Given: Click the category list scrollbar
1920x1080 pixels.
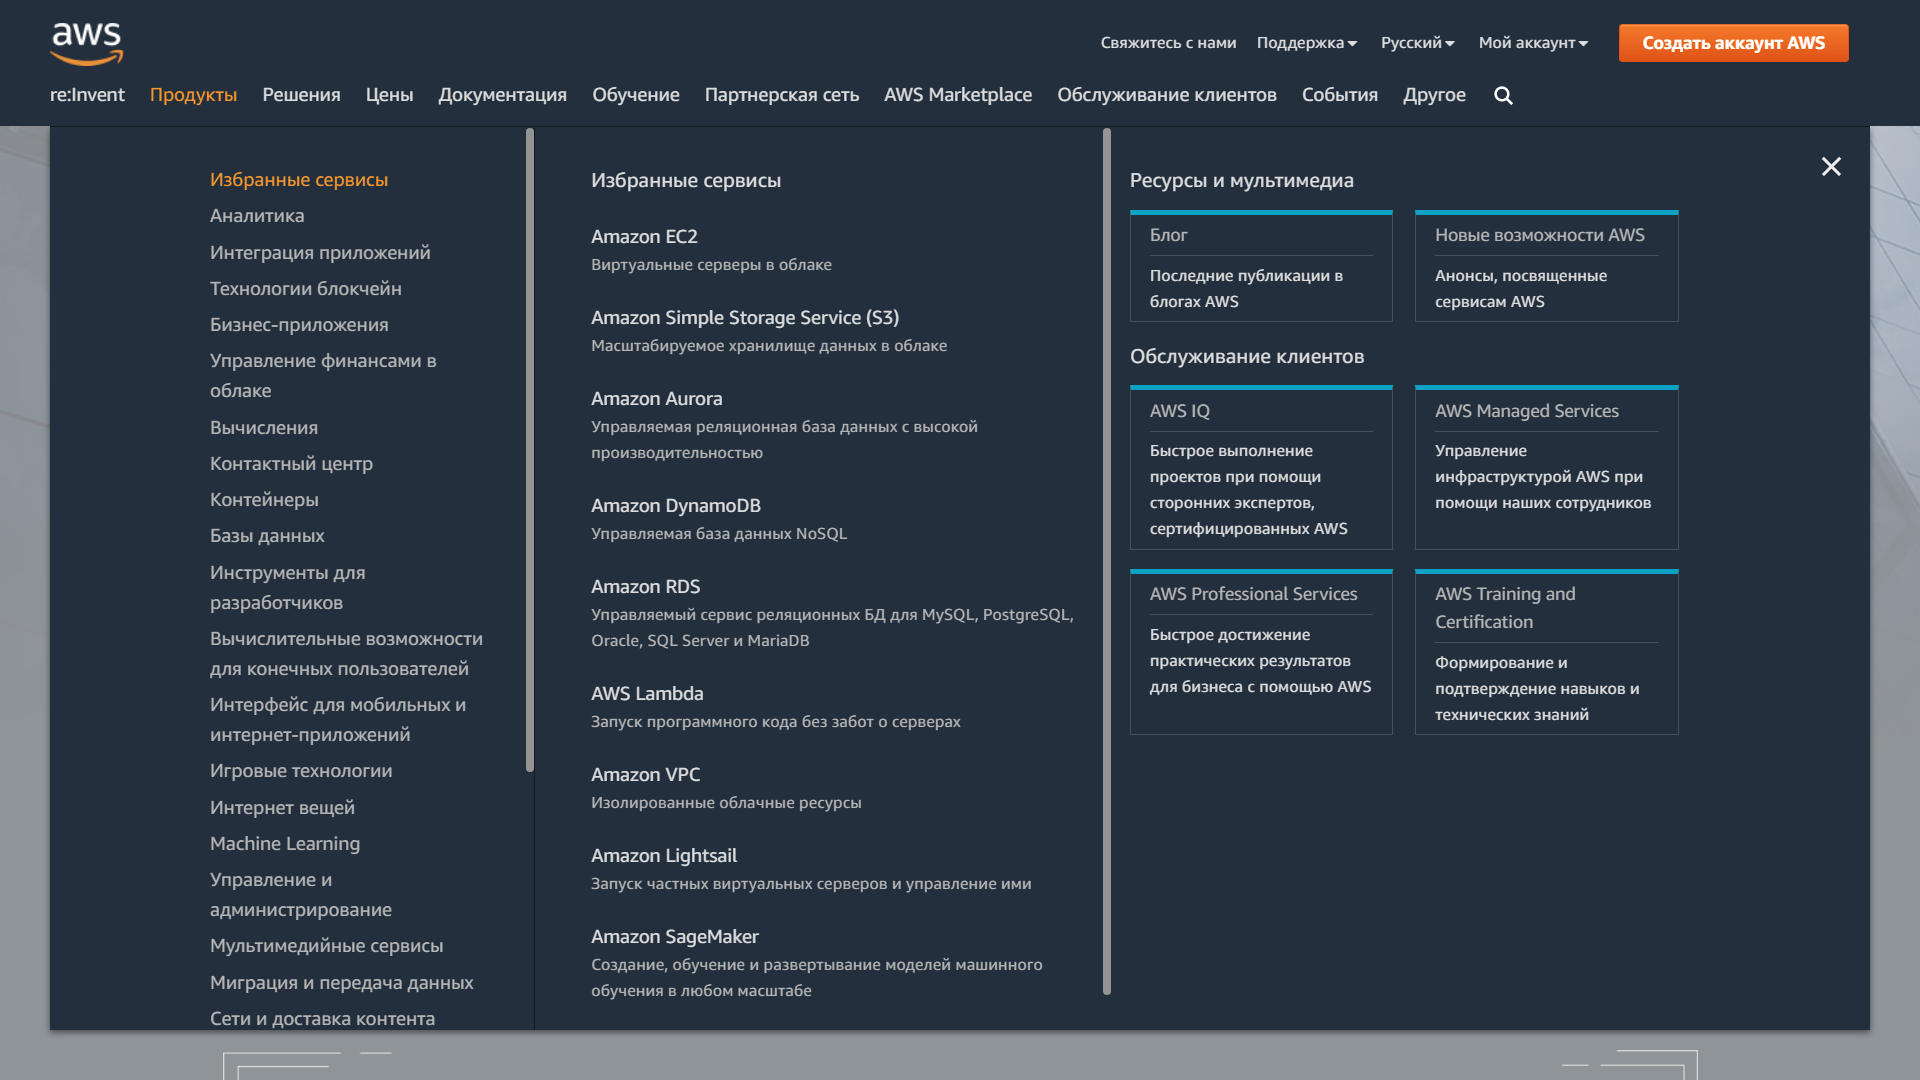Looking at the screenshot, I should [530, 450].
